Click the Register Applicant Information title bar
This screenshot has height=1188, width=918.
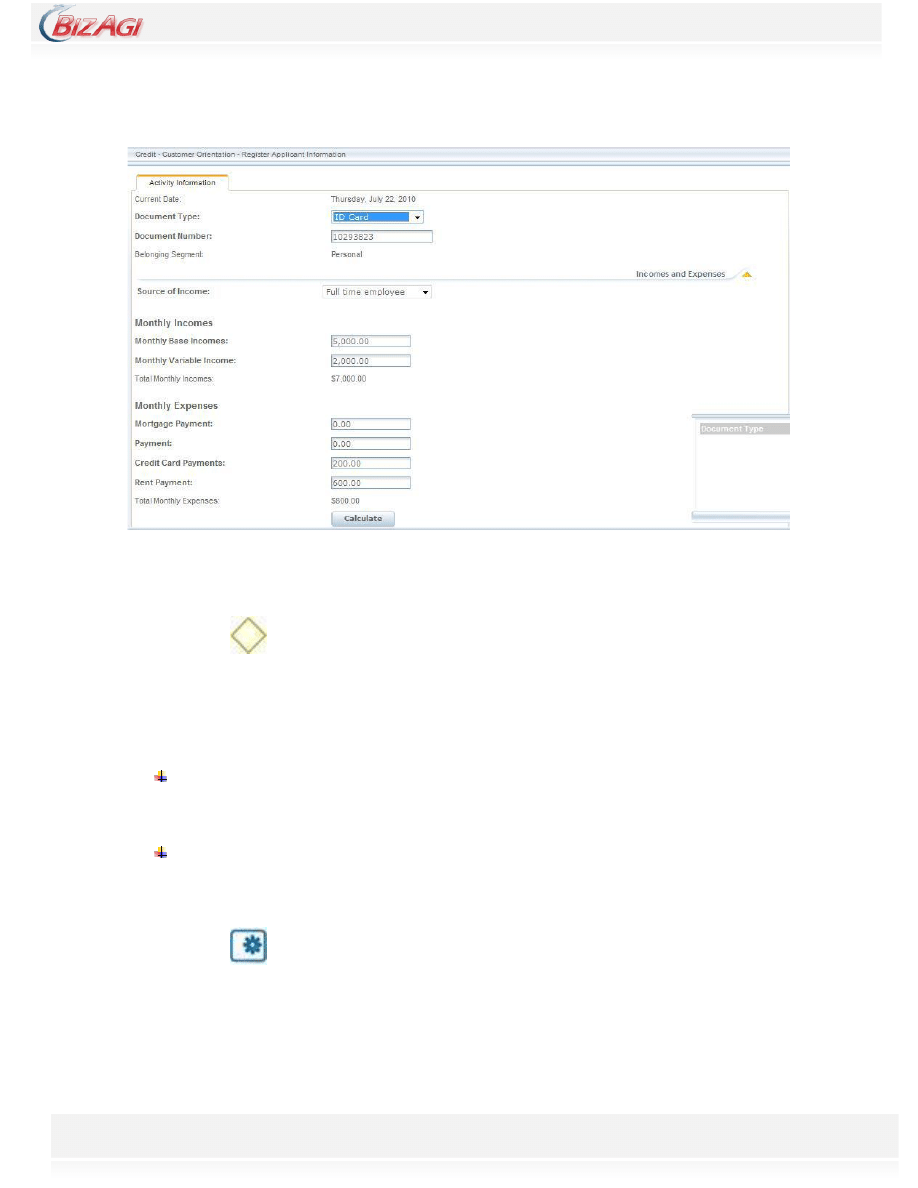click(460, 154)
